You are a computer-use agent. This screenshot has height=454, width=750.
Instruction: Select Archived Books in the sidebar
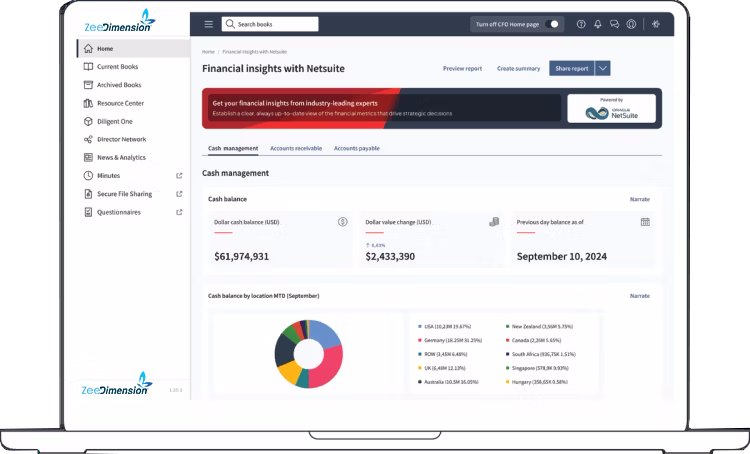118,85
